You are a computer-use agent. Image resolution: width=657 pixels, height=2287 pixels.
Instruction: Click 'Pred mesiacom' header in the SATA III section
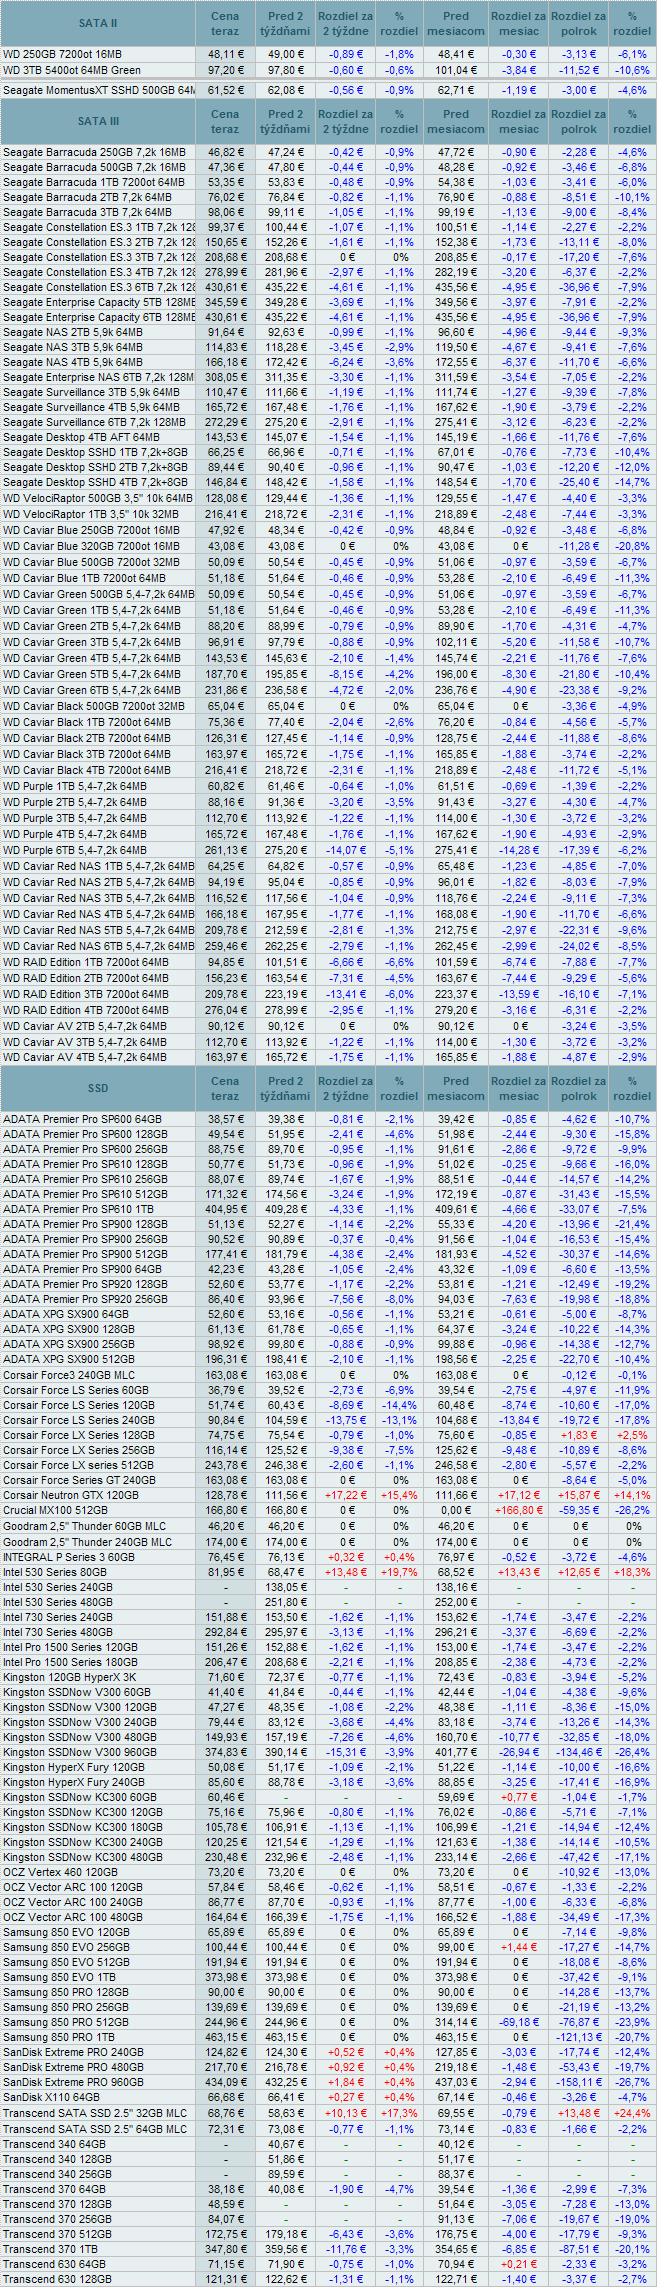[x=456, y=121]
